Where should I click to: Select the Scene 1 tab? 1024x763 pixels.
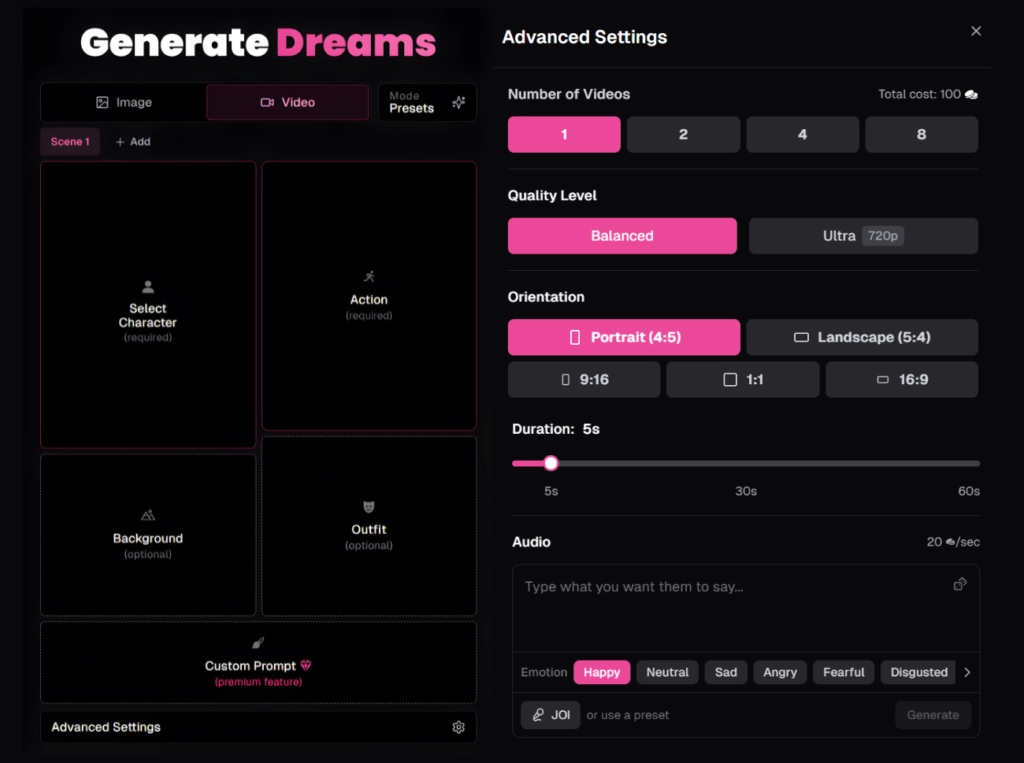coord(69,141)
